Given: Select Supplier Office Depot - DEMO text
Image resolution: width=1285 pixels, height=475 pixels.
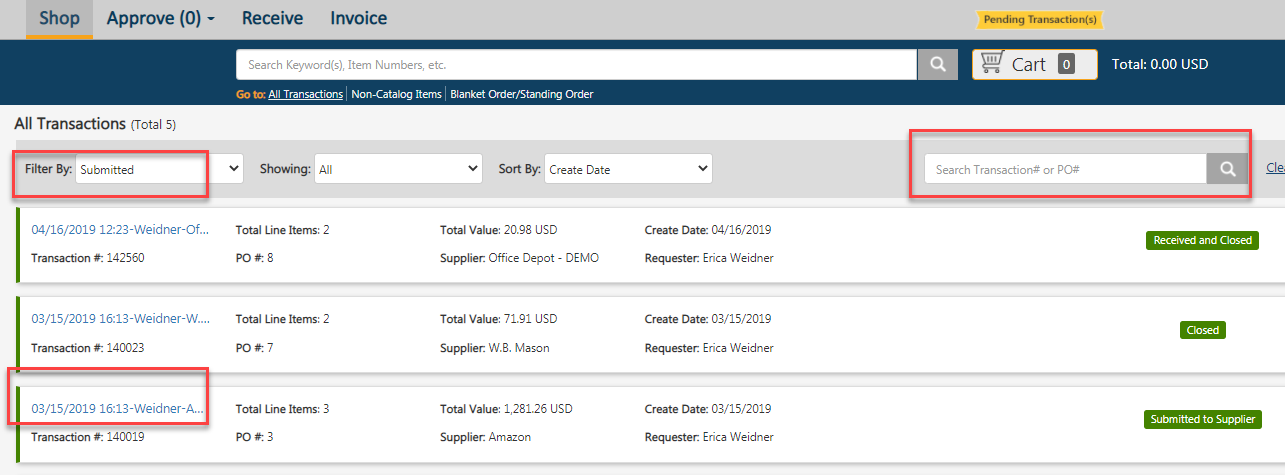Looking at the screenshot, I should (519, 258).
